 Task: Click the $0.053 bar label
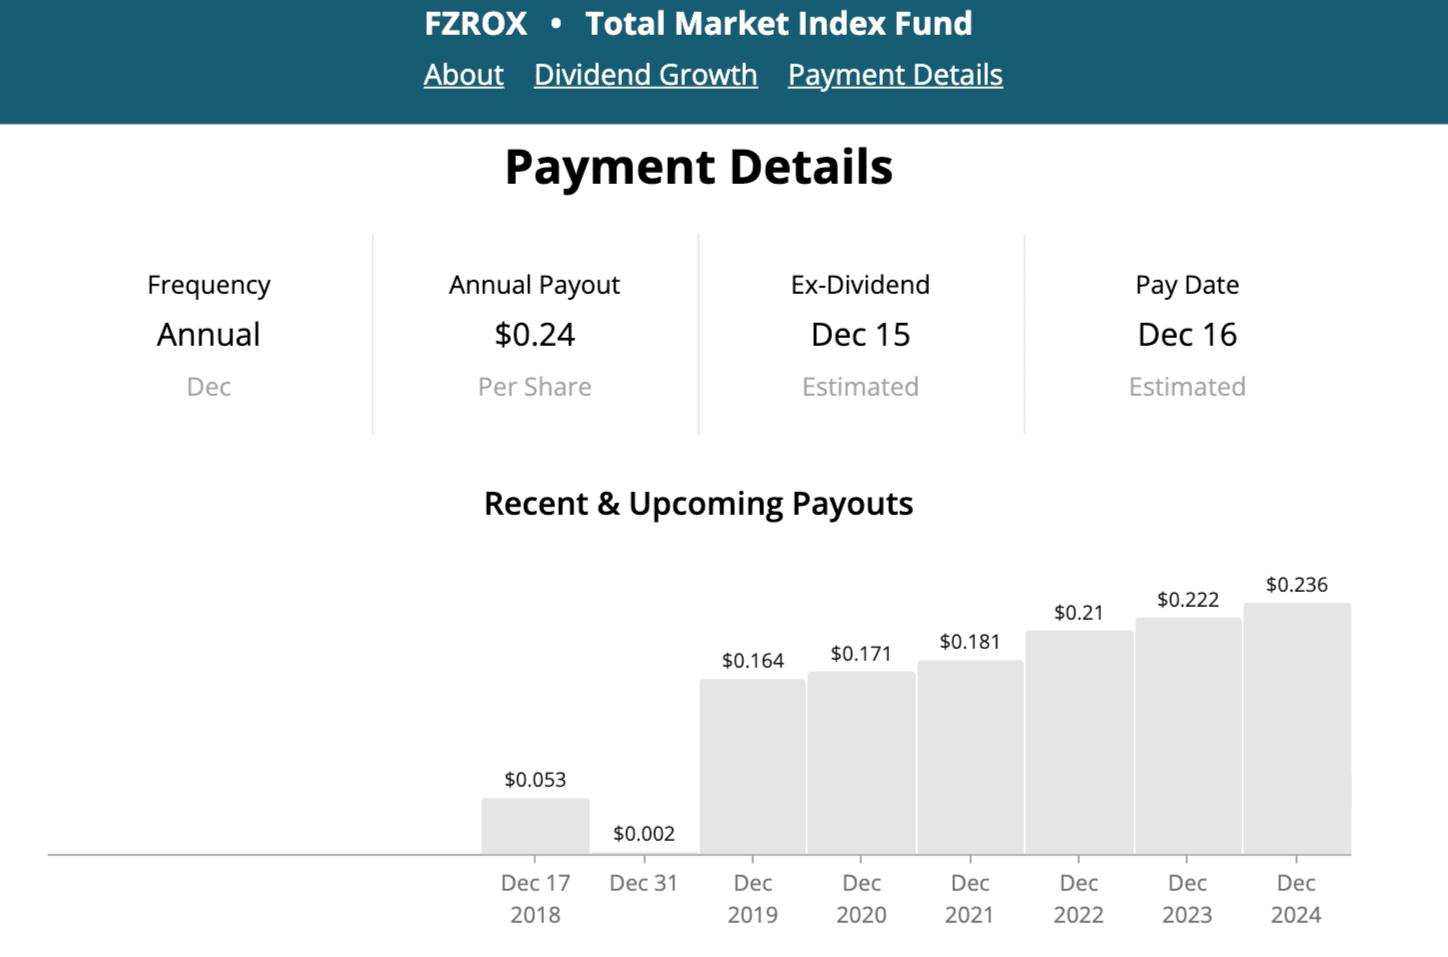[x=535, y=779]
